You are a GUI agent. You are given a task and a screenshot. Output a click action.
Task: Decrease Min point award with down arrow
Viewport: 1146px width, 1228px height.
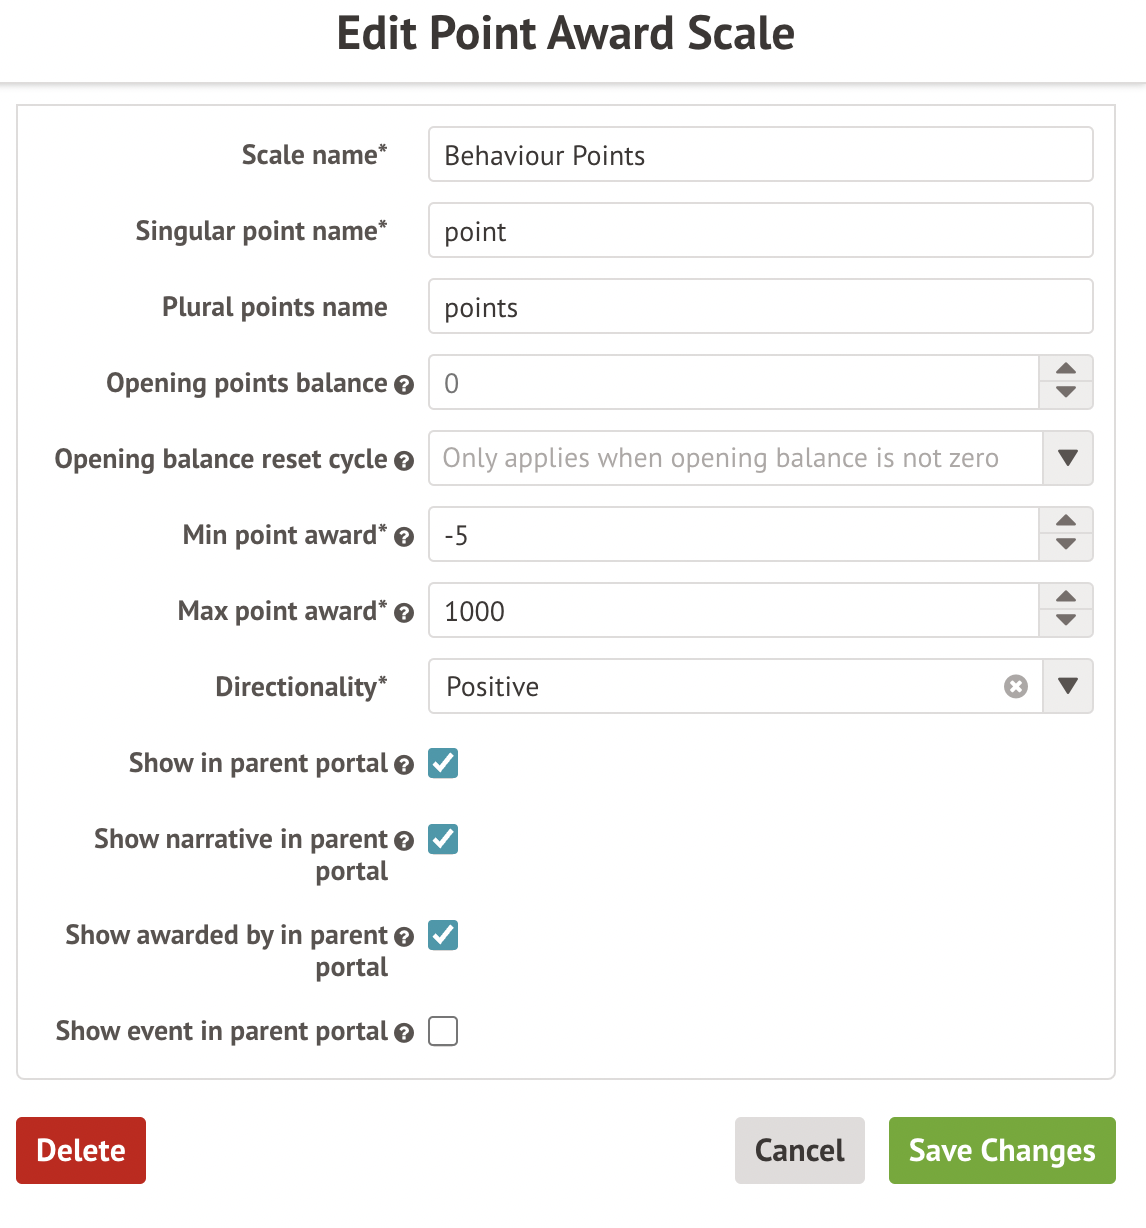1066,546
